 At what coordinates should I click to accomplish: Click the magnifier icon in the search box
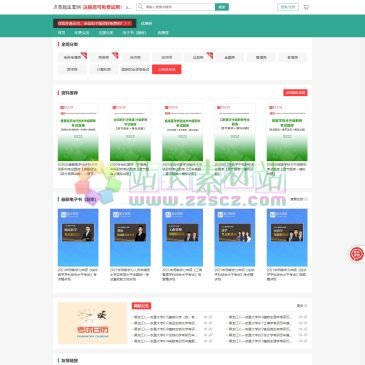(x=140, y=7)
